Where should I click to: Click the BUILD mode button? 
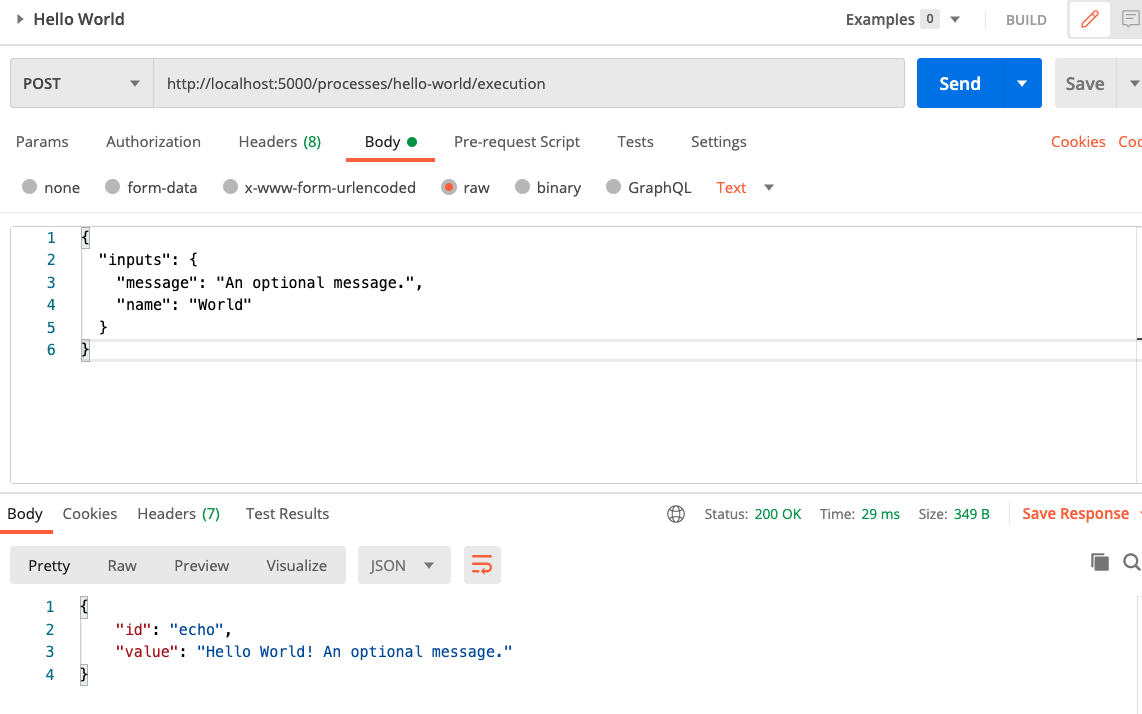point(1026,20)
